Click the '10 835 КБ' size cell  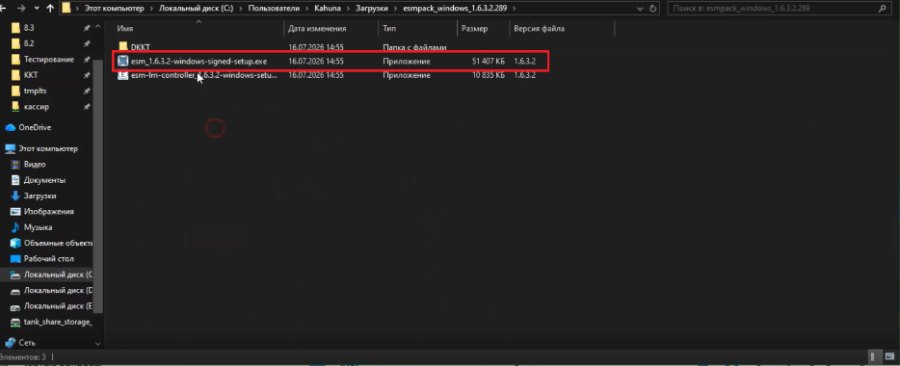488,75
